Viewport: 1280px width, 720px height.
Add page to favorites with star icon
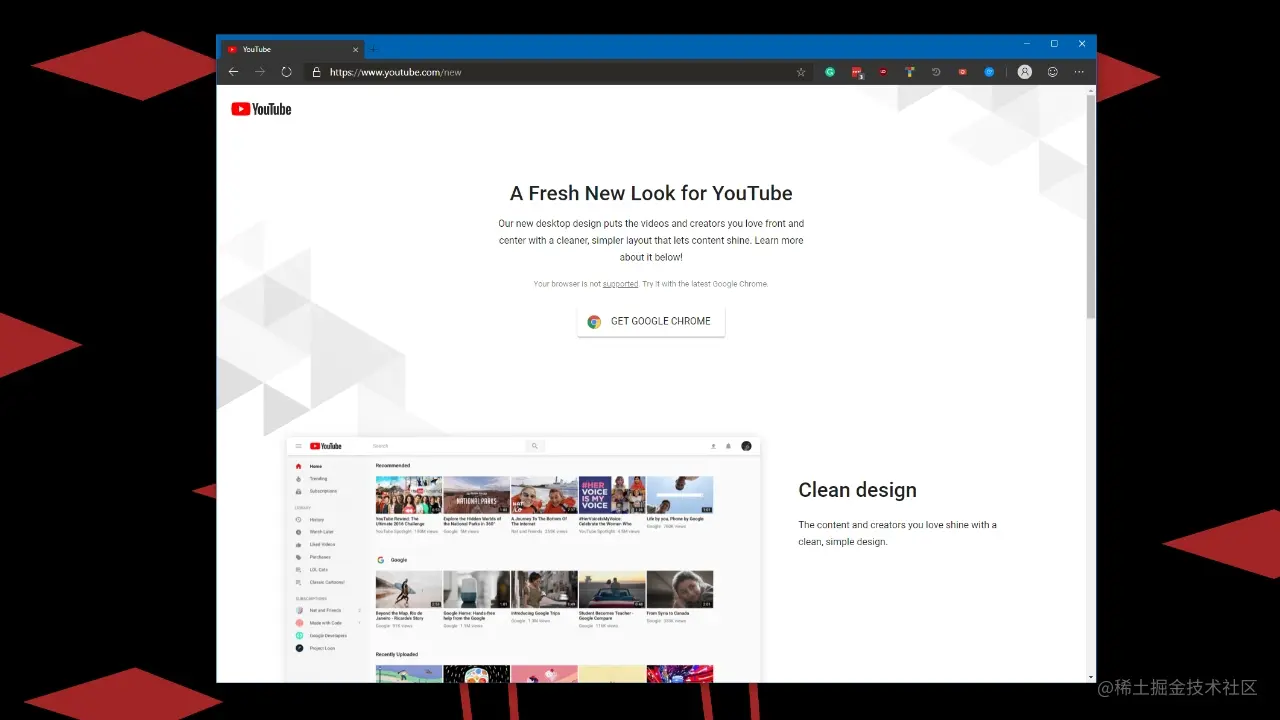click(801, 72)
